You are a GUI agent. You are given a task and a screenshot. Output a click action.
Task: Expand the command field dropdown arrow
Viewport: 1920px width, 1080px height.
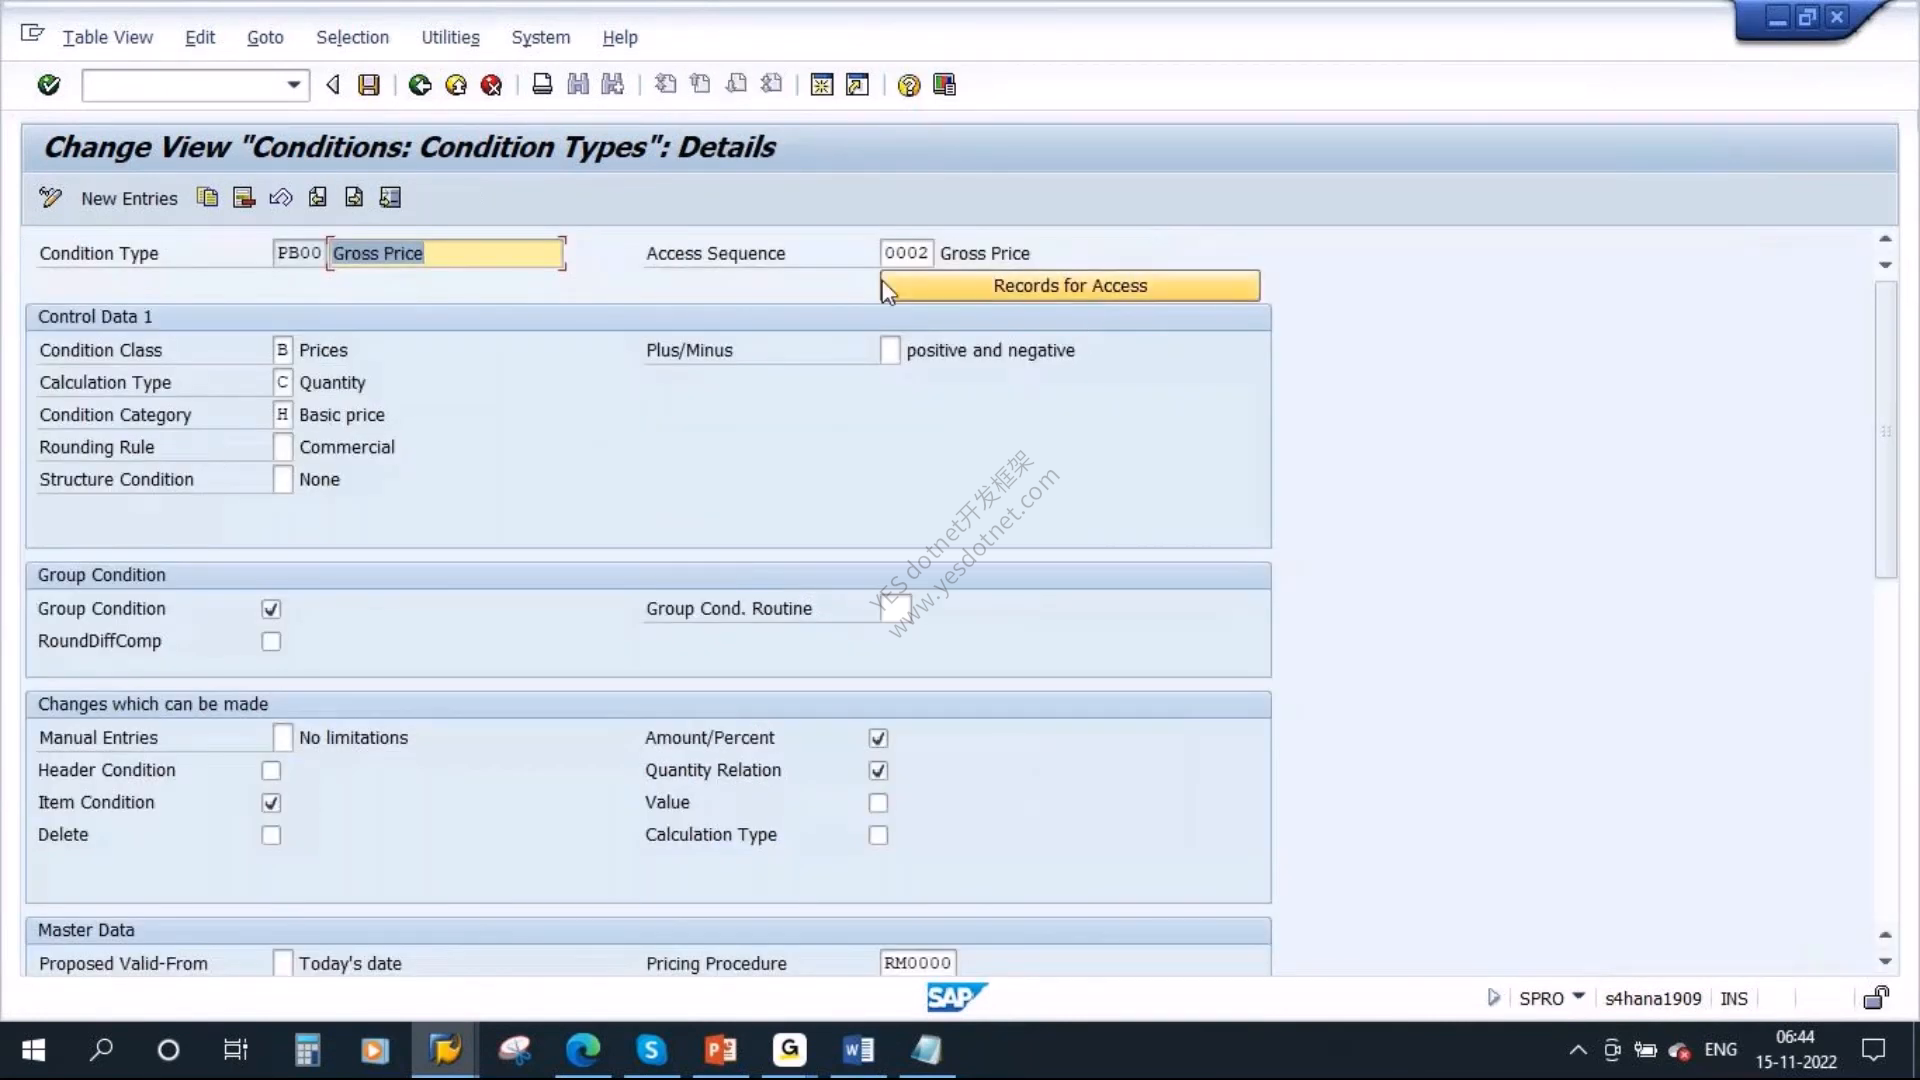(x=293, y=85)
